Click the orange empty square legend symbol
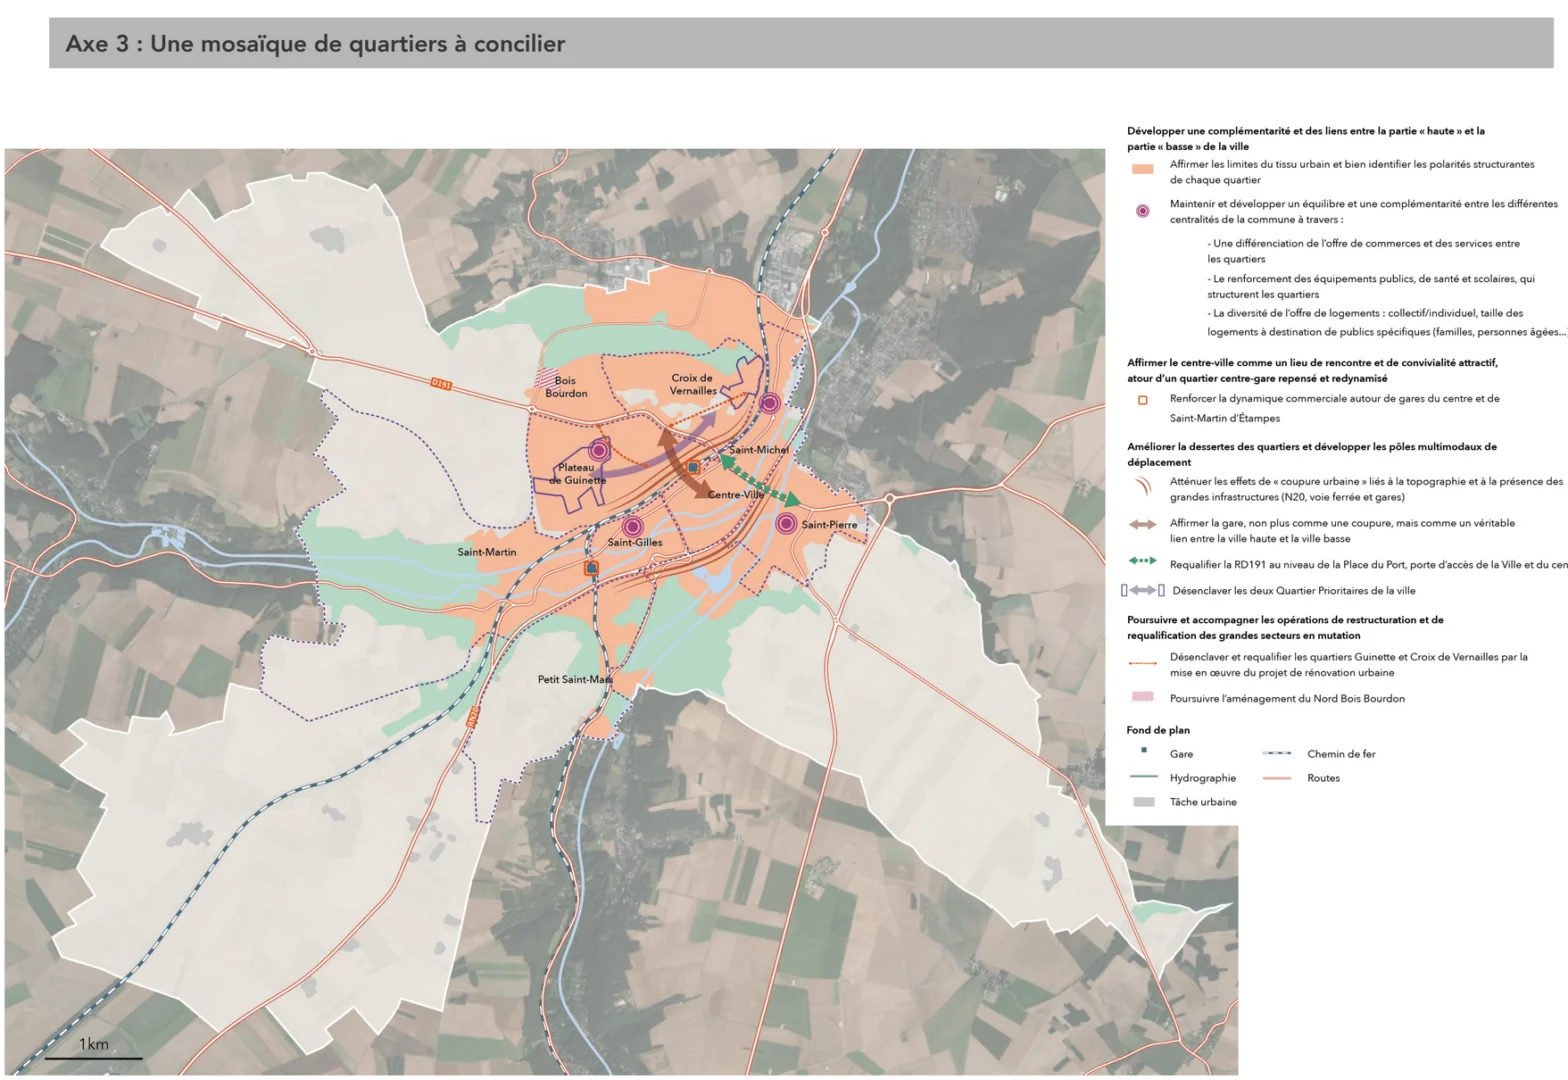The height and width of the screenshot is (1080, 1568). [1142, 400]
